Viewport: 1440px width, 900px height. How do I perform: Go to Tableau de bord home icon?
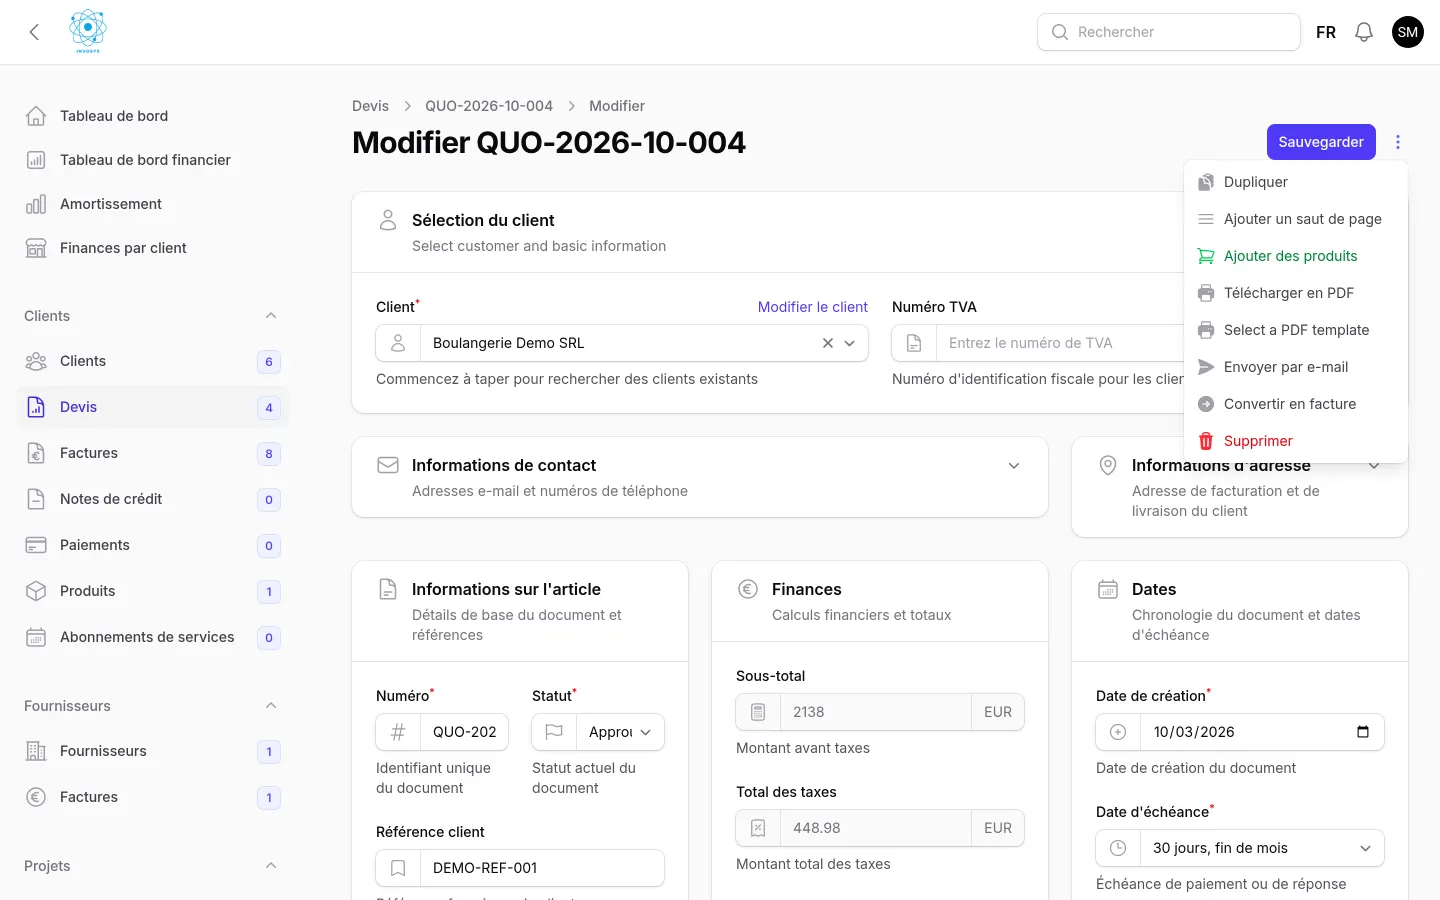pos(36,116)
